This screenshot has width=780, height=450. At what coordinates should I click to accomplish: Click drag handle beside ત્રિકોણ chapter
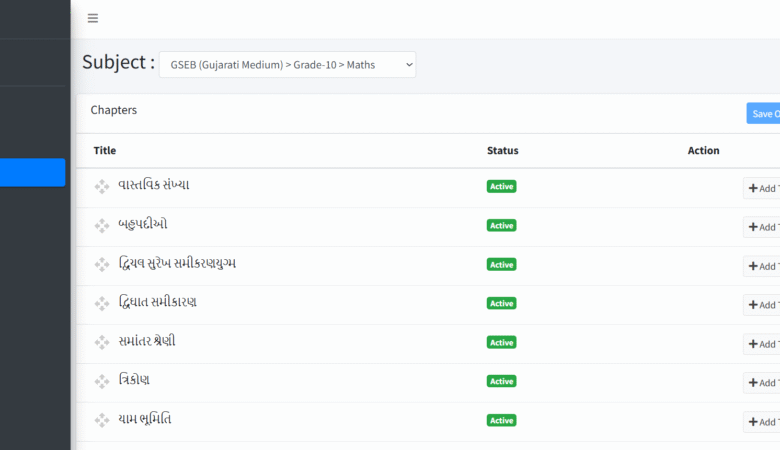click(x=102, y=382)
